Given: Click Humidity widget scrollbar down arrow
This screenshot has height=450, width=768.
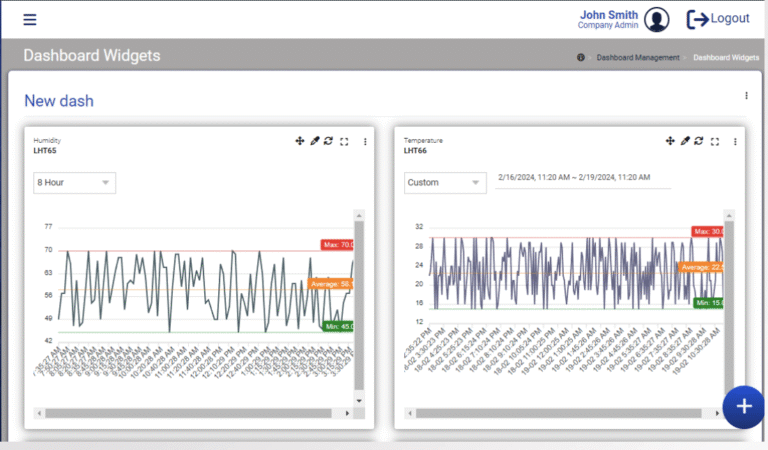Looking at the screenshot, I should [359, 401].
